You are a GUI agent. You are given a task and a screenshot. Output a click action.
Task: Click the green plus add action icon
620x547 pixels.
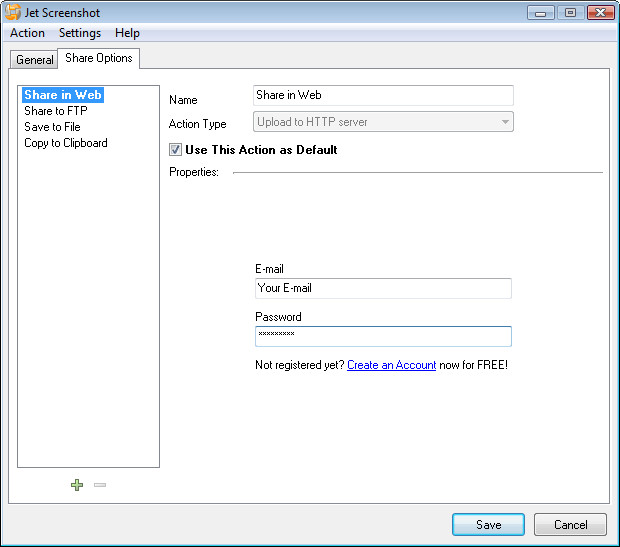click(x=77, y=485)
